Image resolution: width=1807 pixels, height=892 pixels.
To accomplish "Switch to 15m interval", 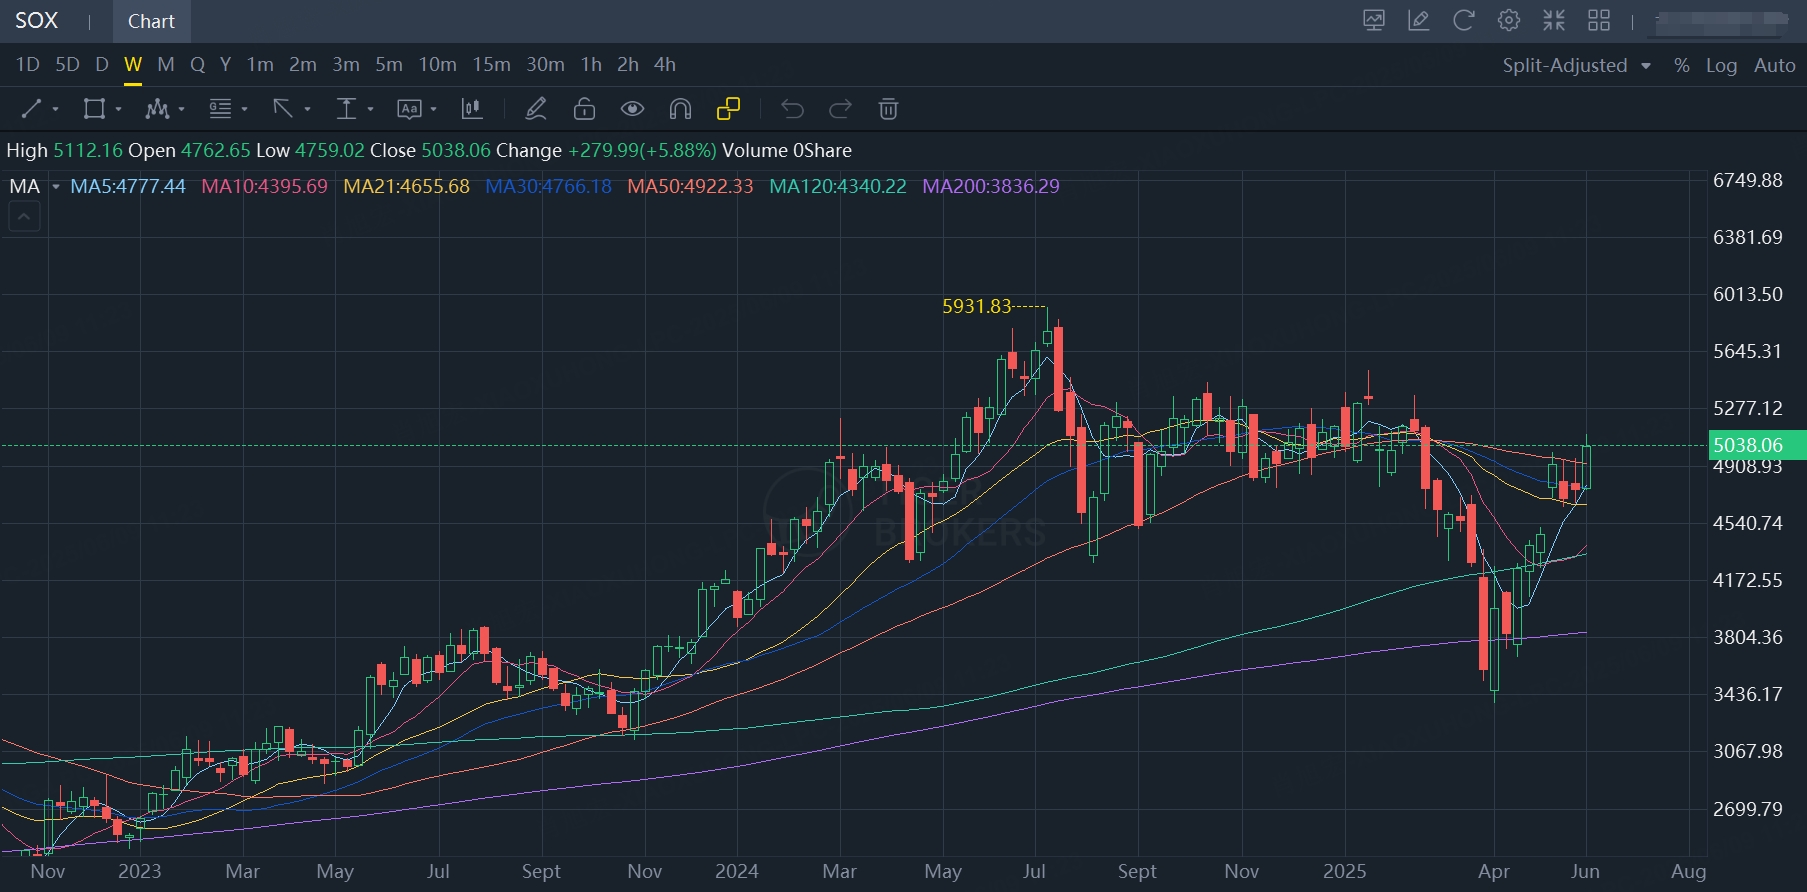I will point(491,65).
